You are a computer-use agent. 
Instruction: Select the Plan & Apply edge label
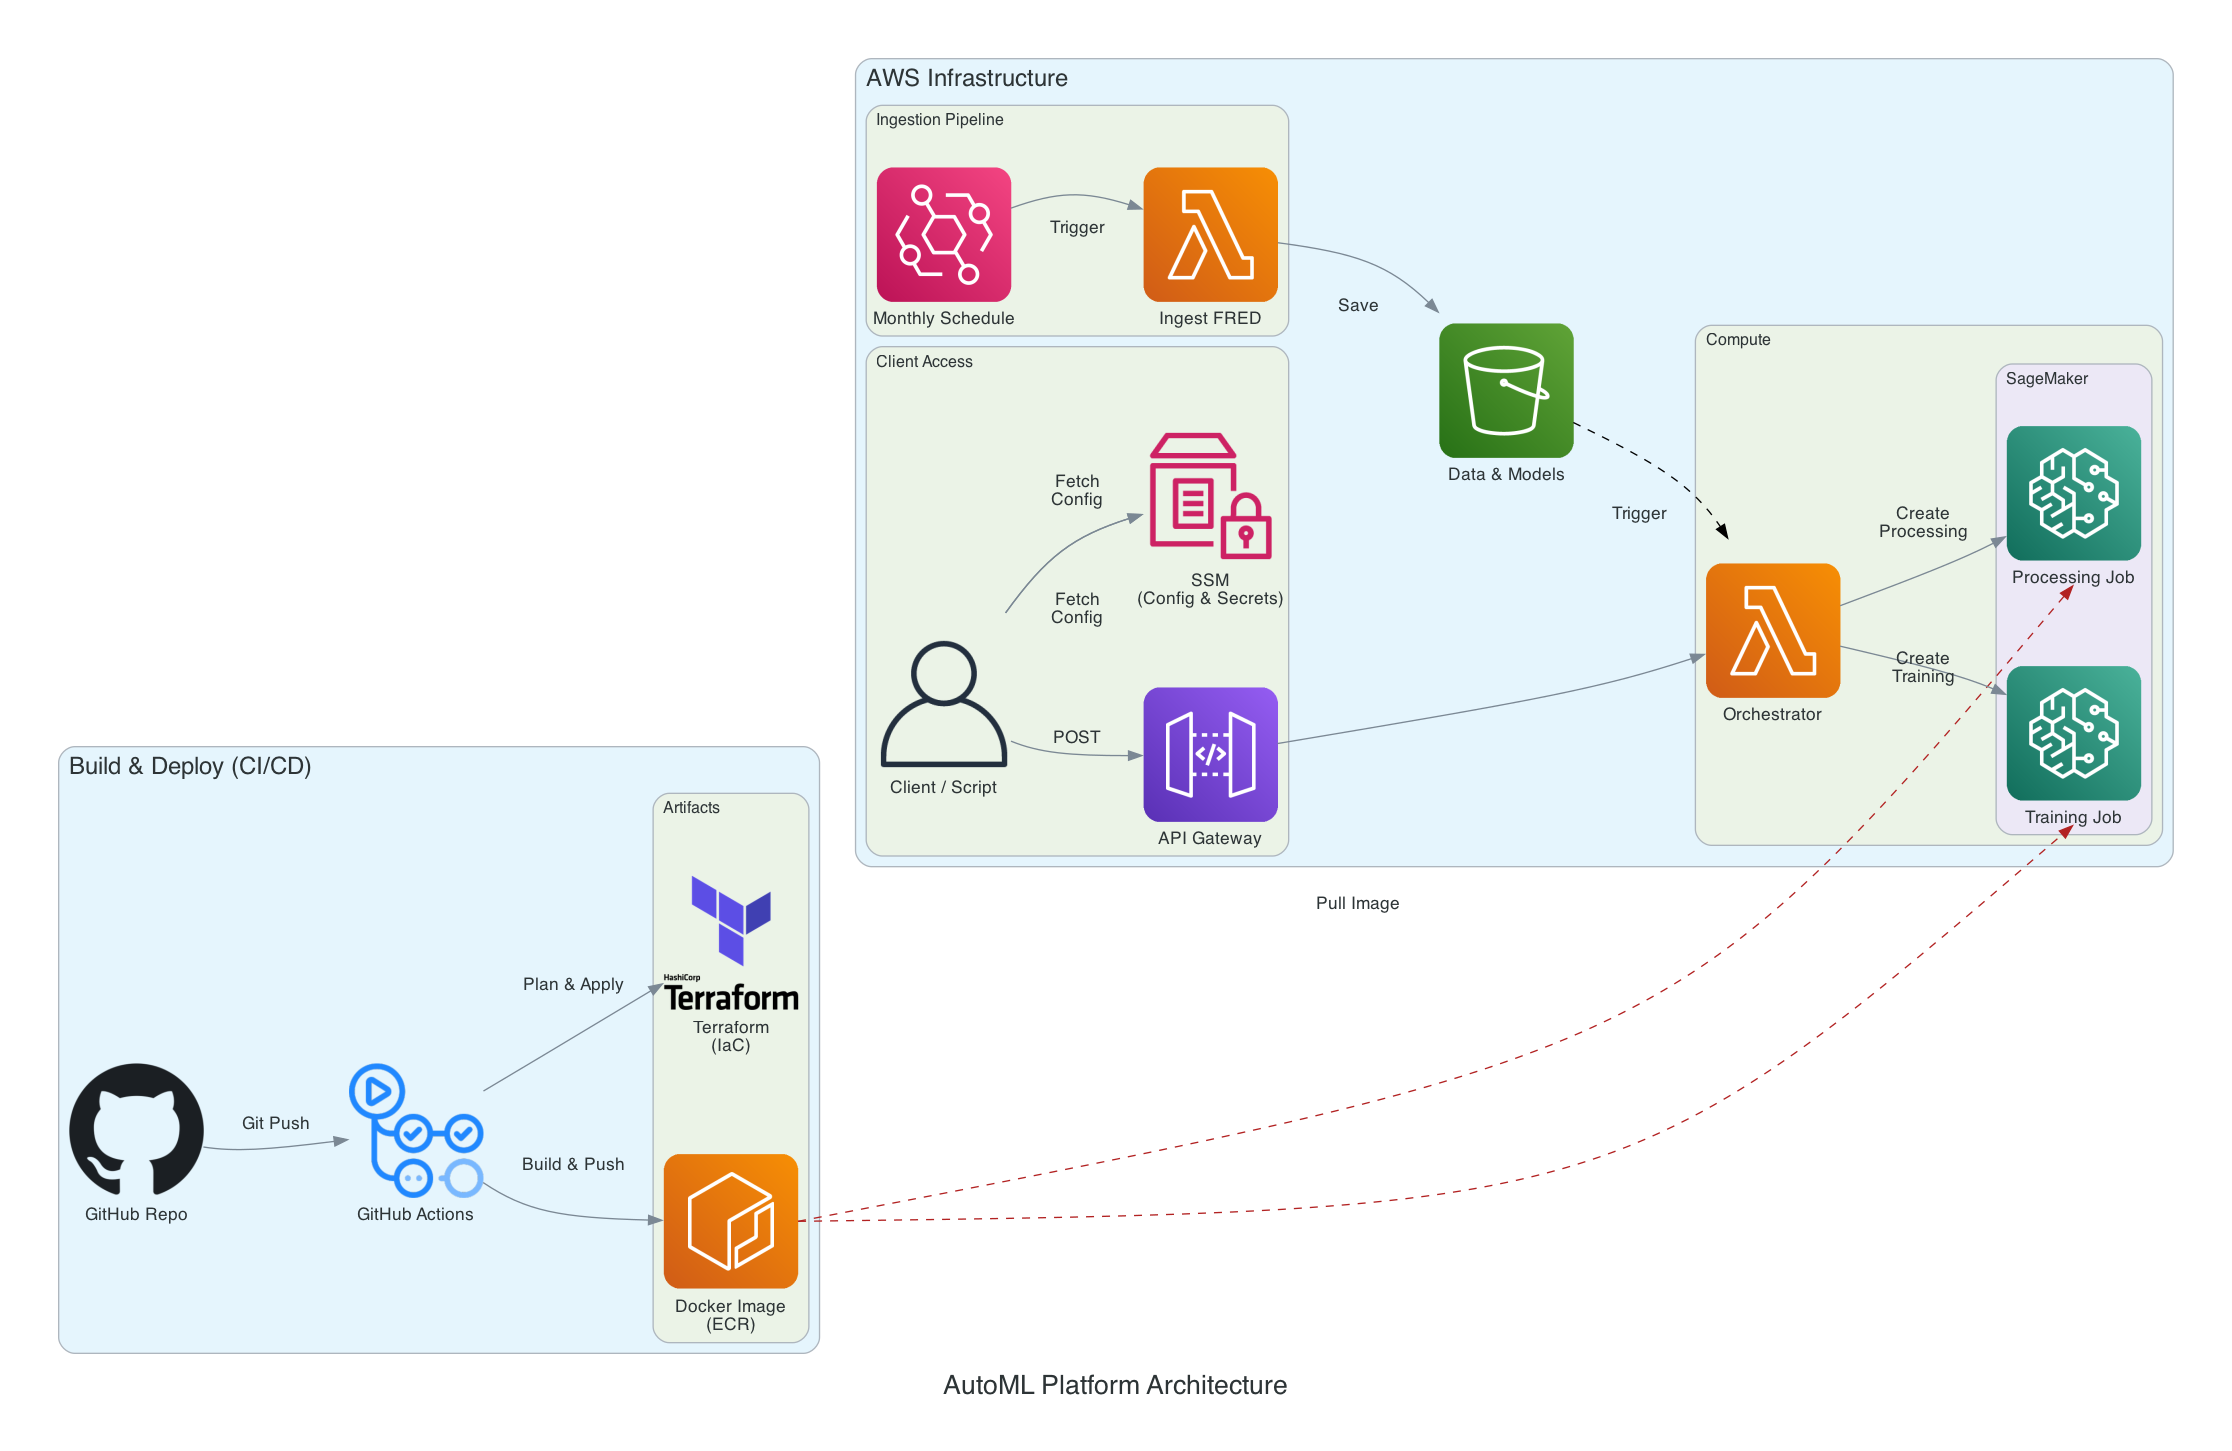572,984
